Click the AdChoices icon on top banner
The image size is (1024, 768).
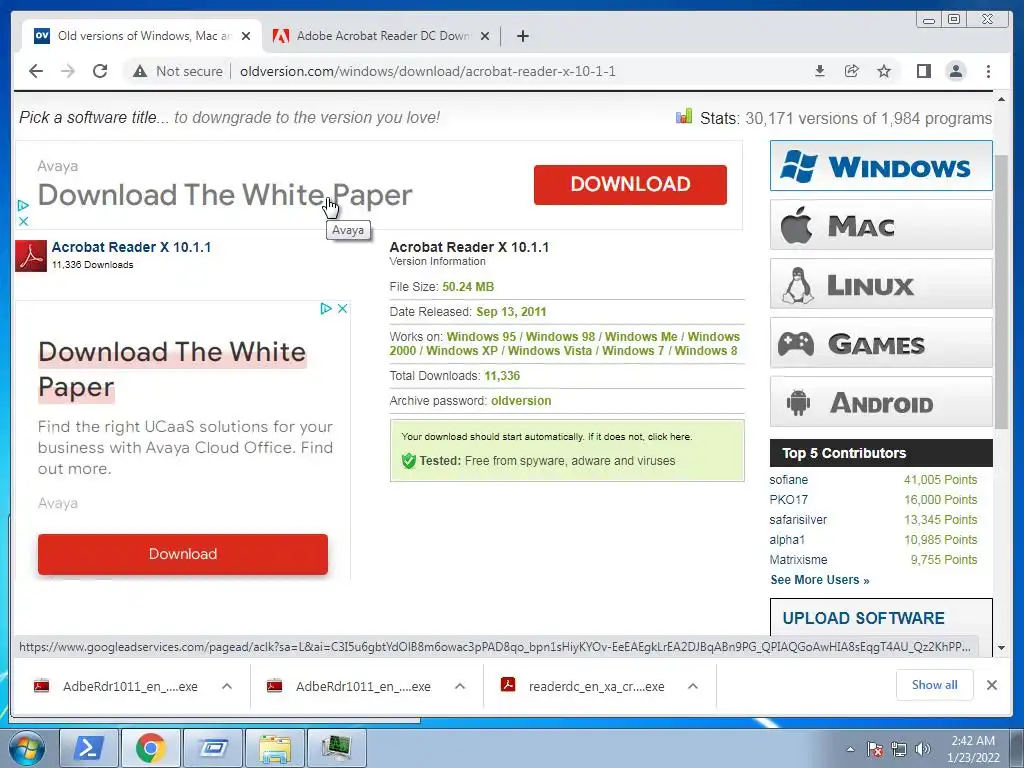(x=23, y=205)
